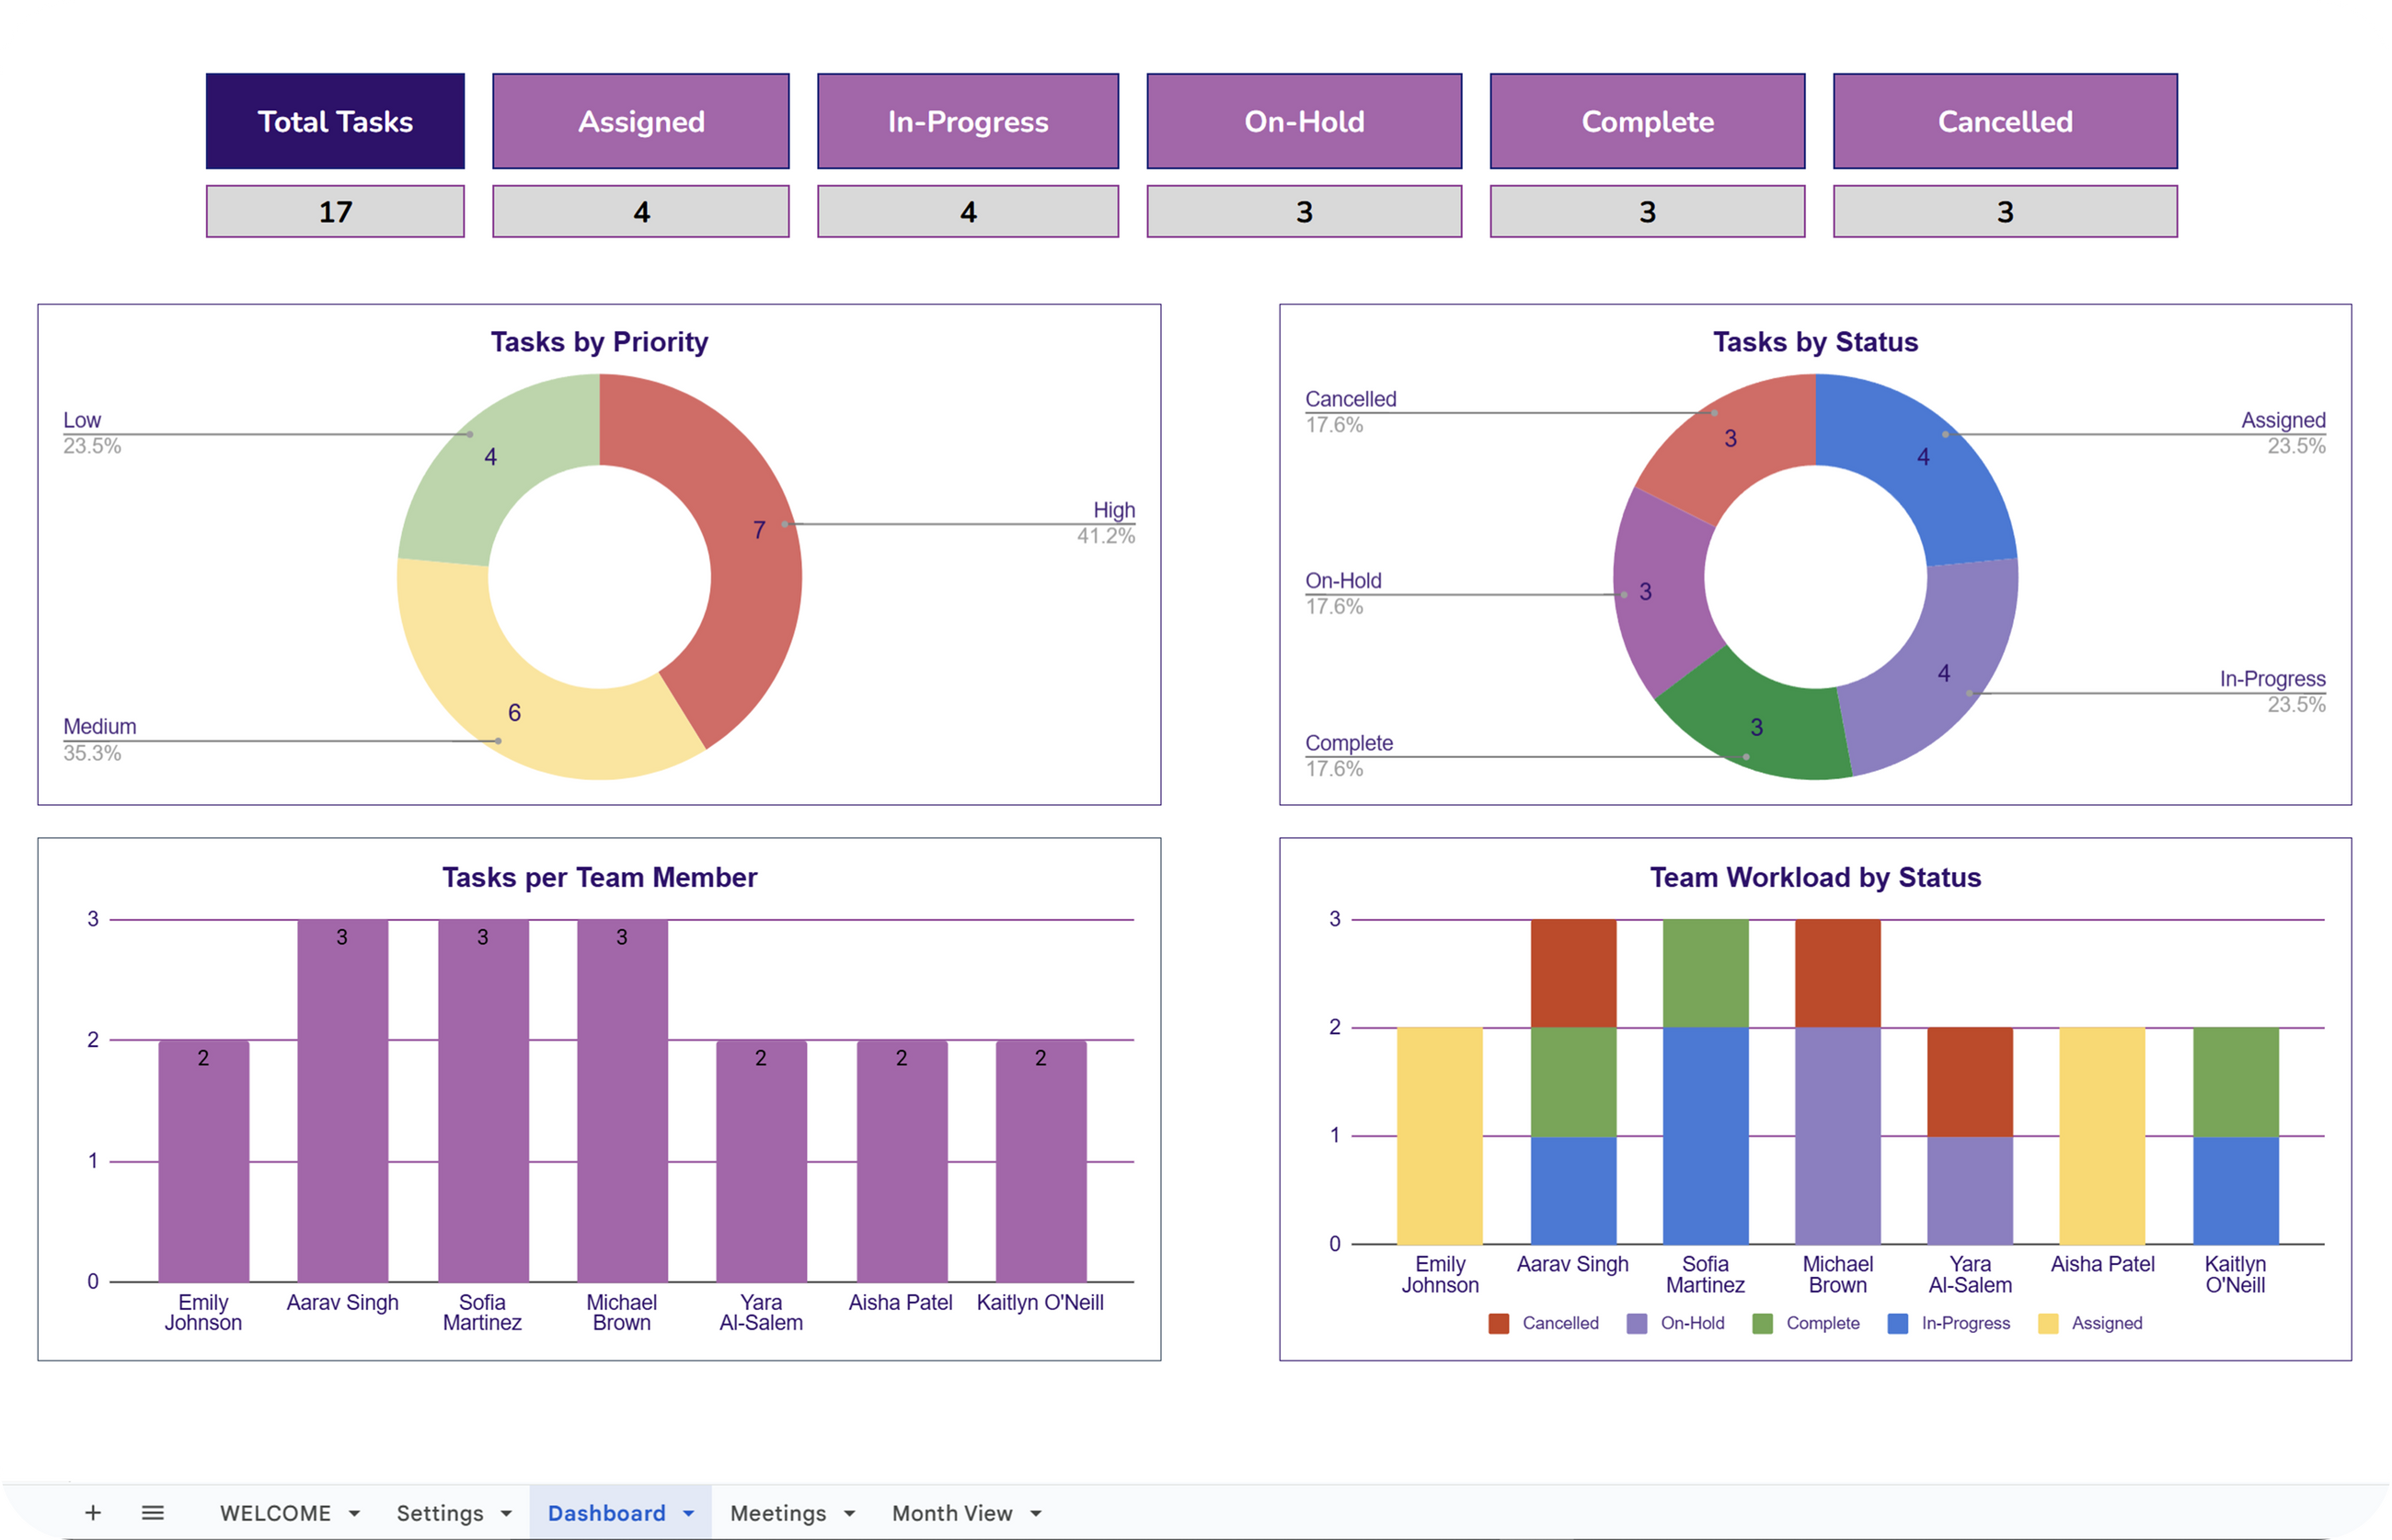Open the WELCOME tab dropdown arrow

coord(354,1514)
